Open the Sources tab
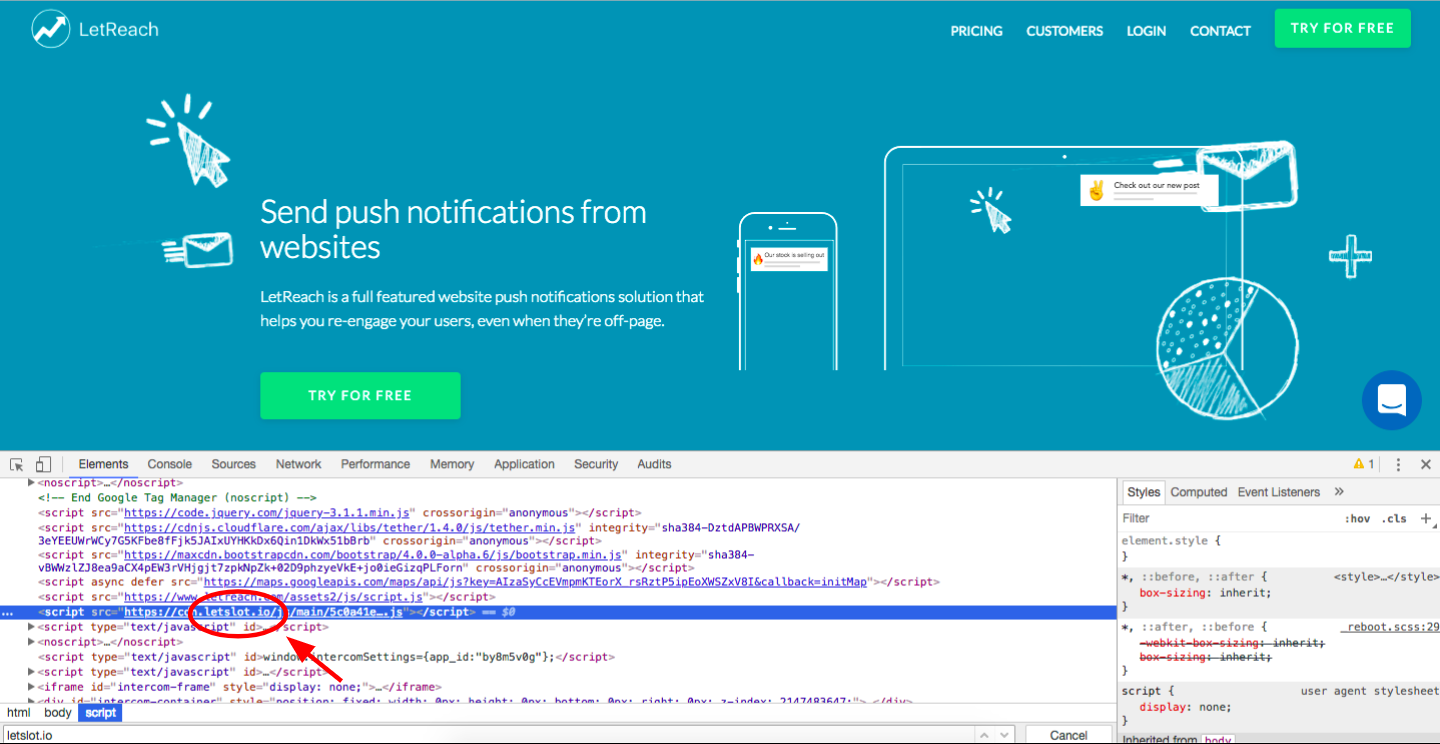The height and width of the screenshot is (744, 1440). 234,464
